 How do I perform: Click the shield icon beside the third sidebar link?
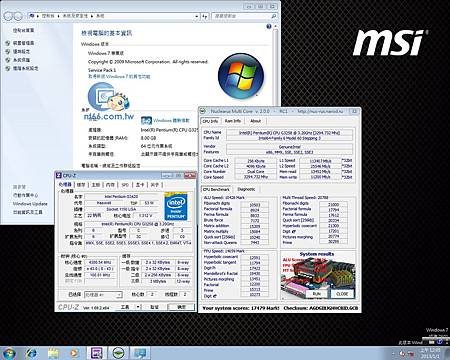tap(8, 60)
